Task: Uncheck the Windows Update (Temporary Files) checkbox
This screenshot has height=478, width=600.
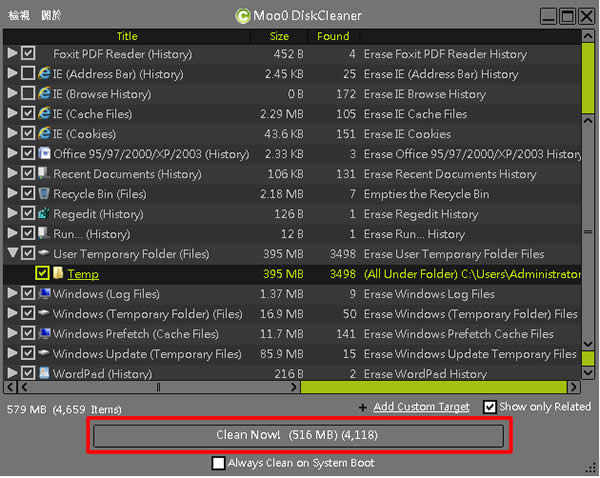Action: tap(28, 353)
